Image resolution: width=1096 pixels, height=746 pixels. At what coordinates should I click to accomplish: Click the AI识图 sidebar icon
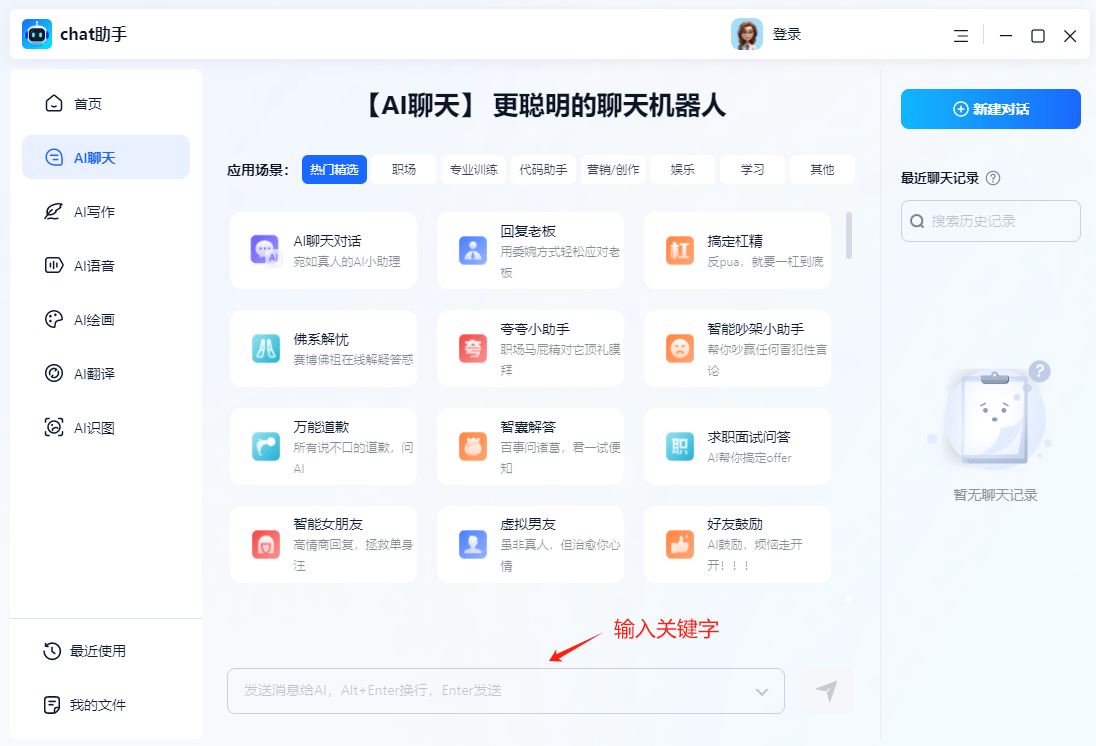[54, 428]
